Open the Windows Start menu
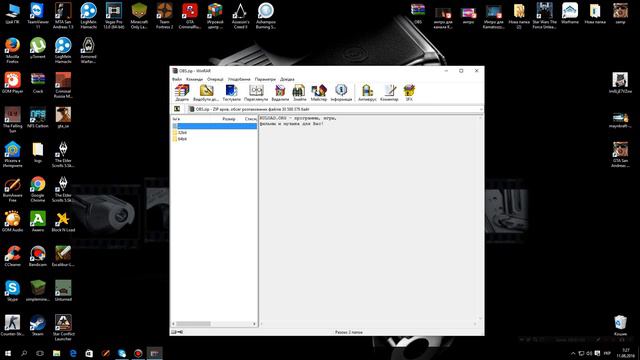This screenshot has height=360, width=640. click(x=7, y=353)
